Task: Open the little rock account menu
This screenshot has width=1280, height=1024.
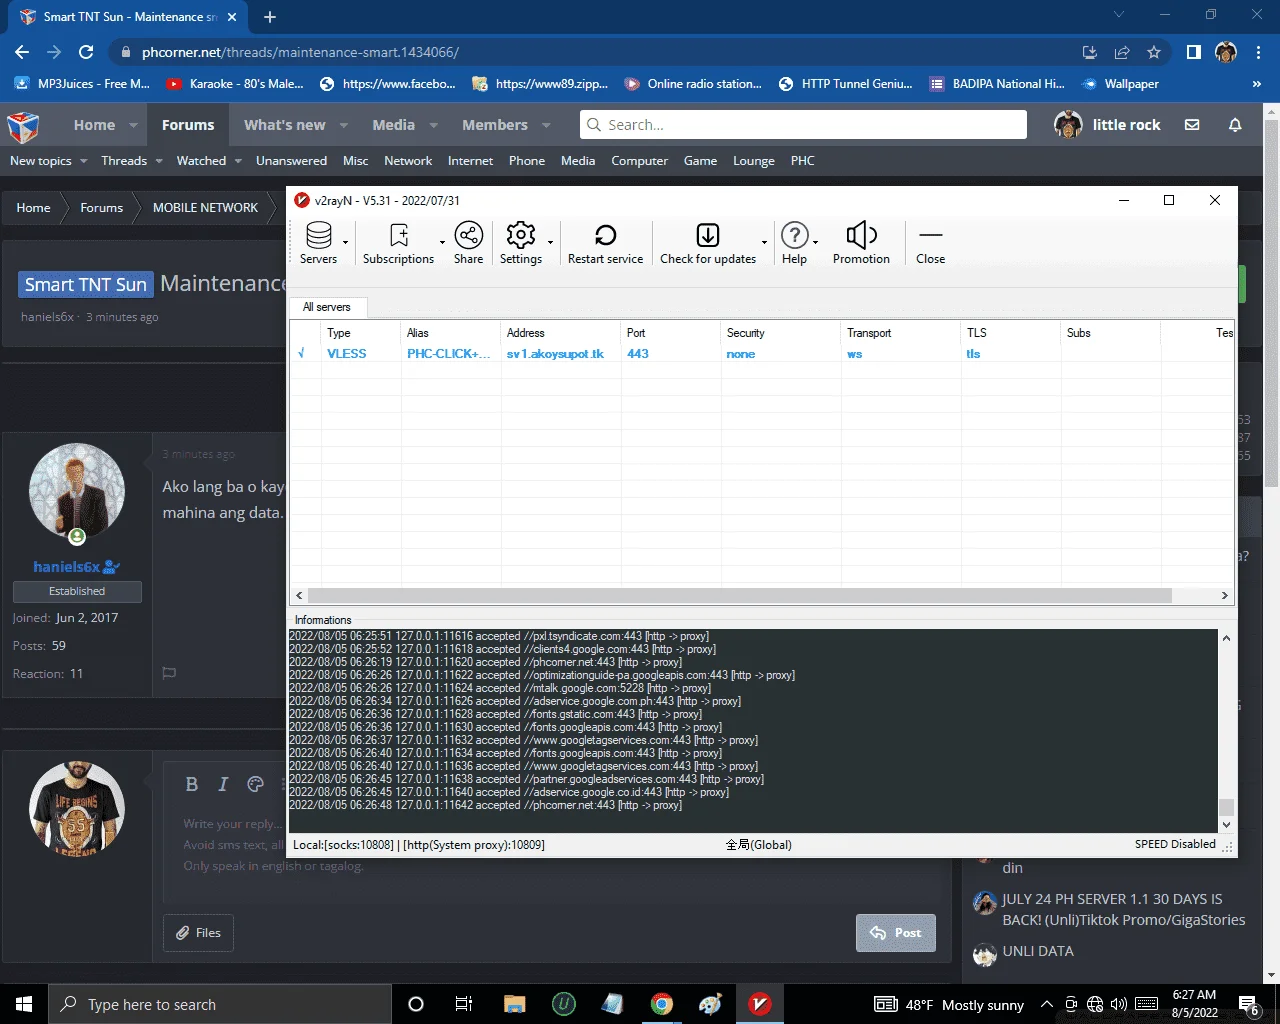Action: coord(1108,125)
